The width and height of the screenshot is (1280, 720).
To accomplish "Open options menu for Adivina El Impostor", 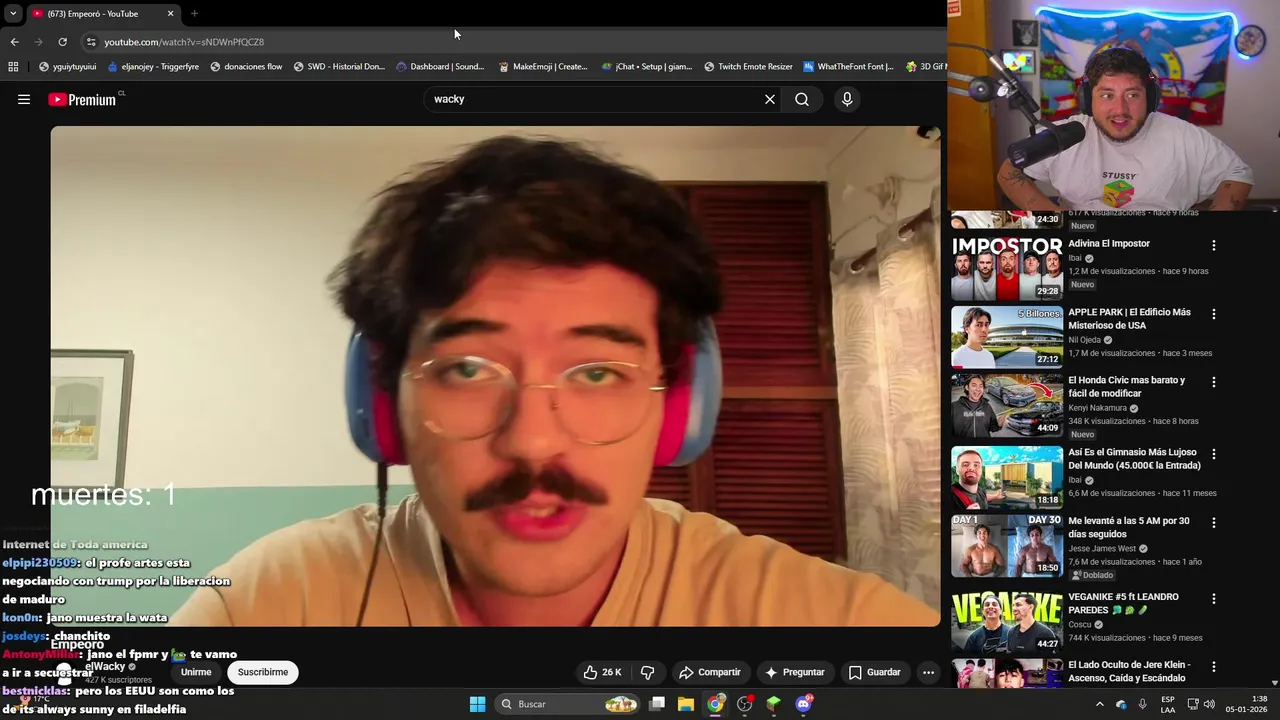I will [1214, 245].
